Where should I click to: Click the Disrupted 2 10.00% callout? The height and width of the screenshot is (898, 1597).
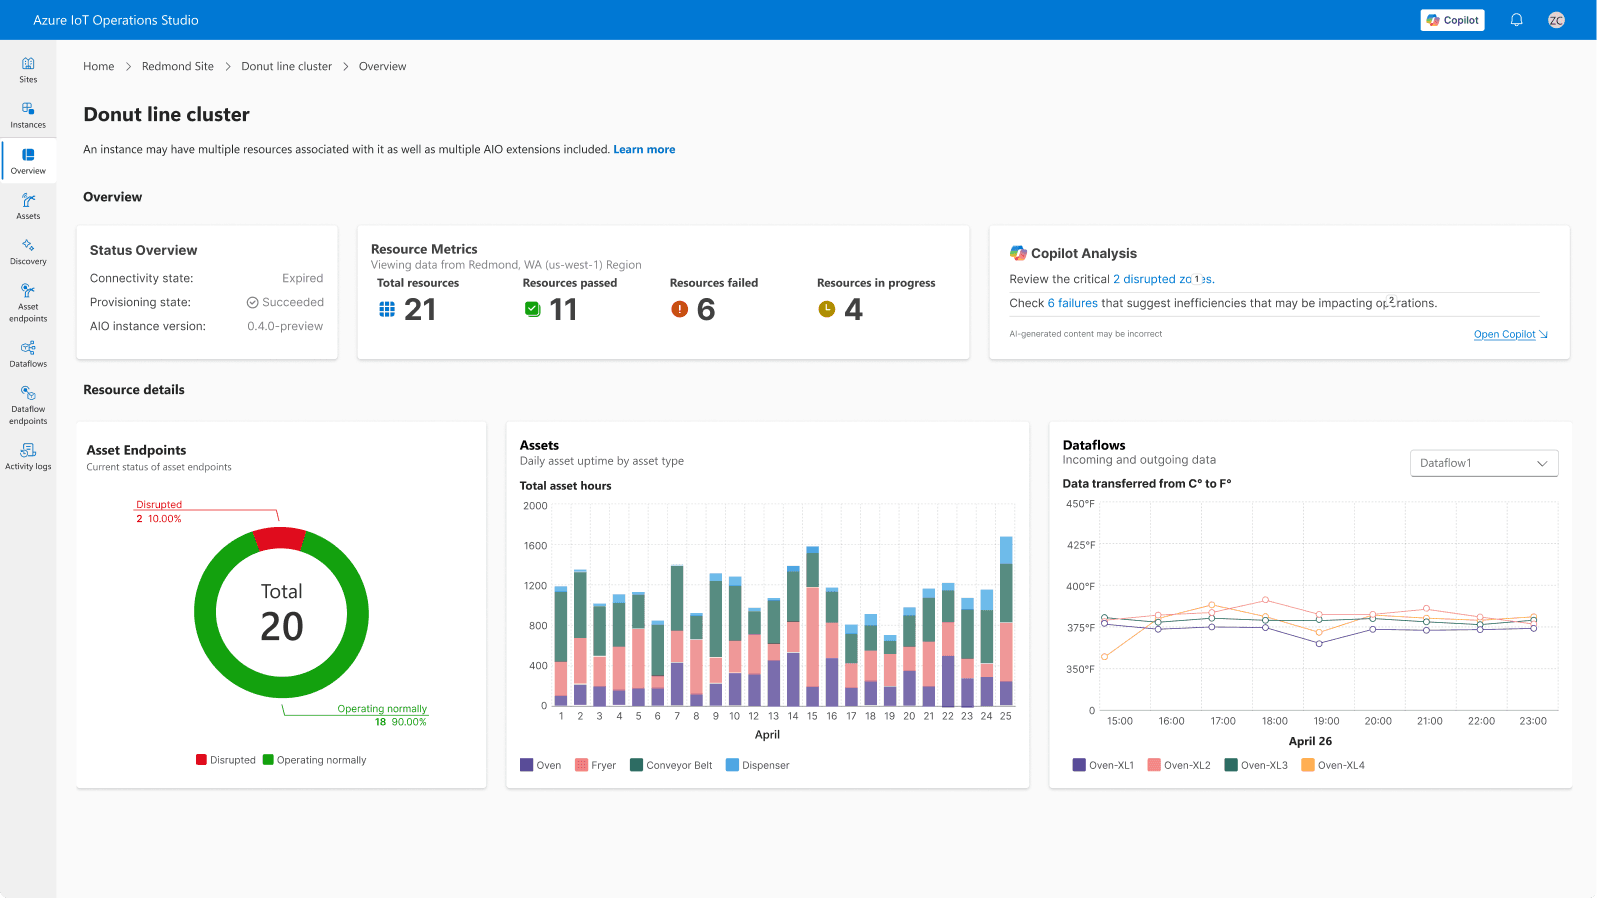tap(159, 512)
